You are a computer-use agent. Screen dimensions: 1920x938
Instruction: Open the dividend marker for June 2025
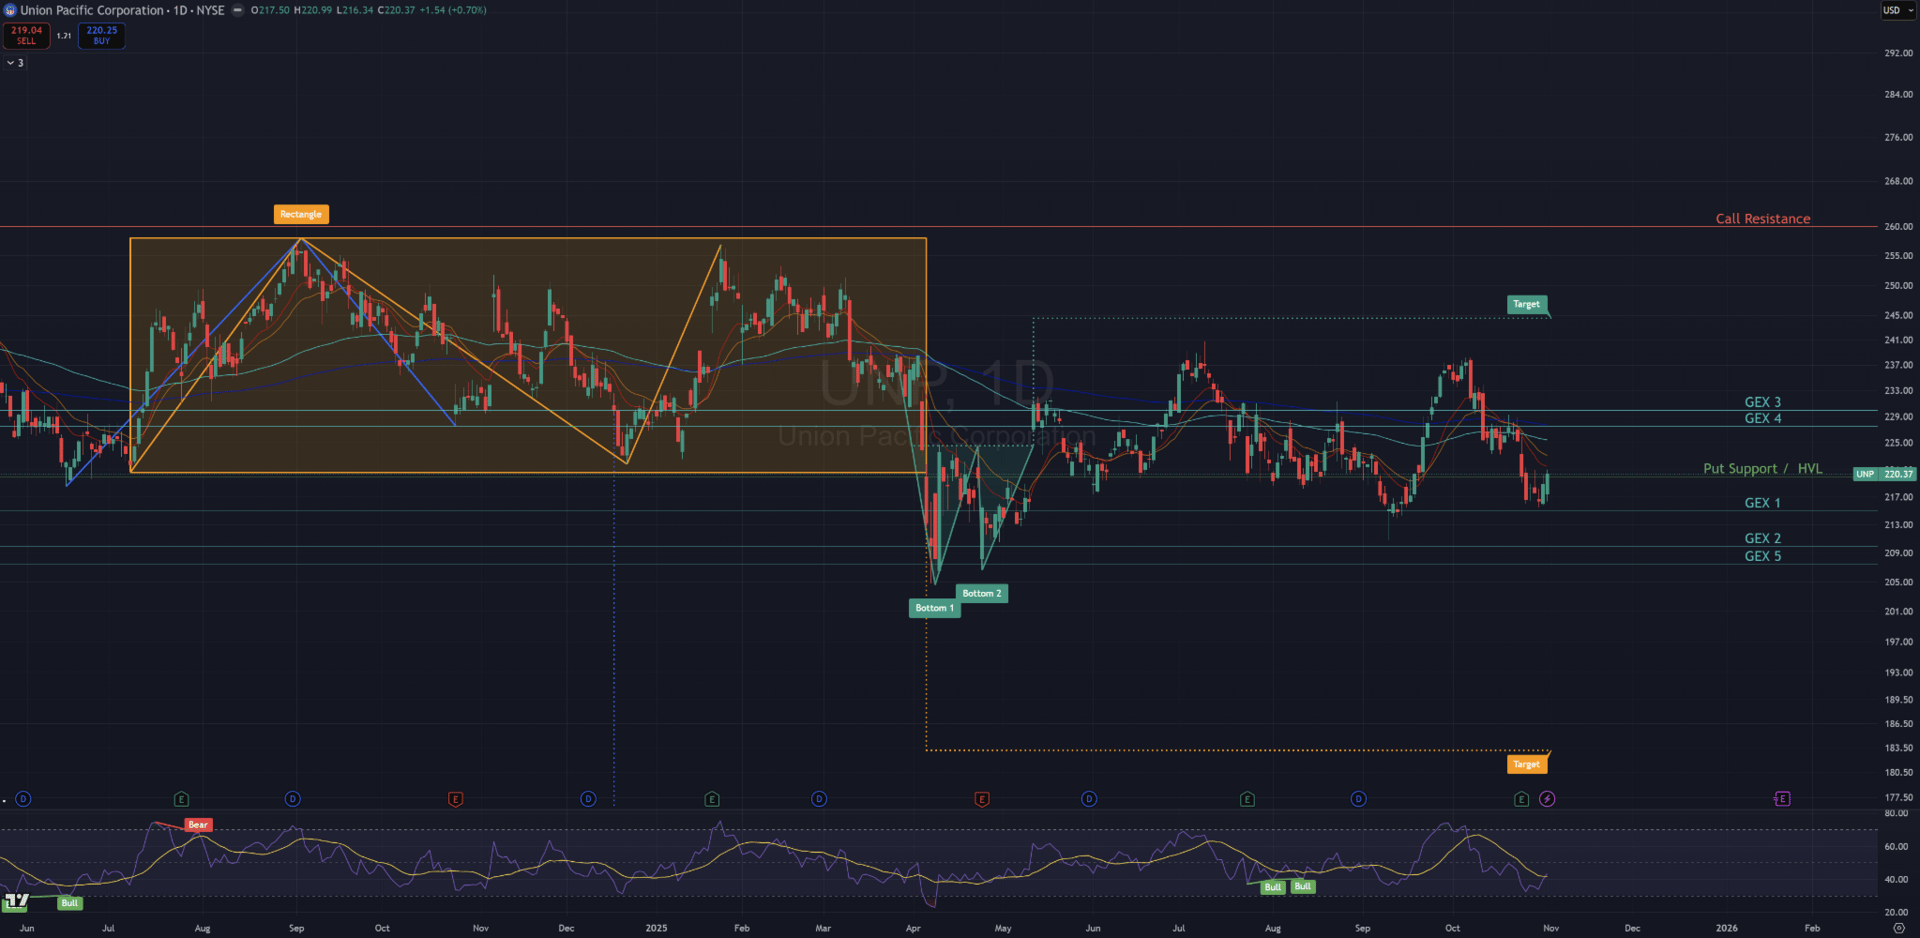click(x=1089, y=799)
